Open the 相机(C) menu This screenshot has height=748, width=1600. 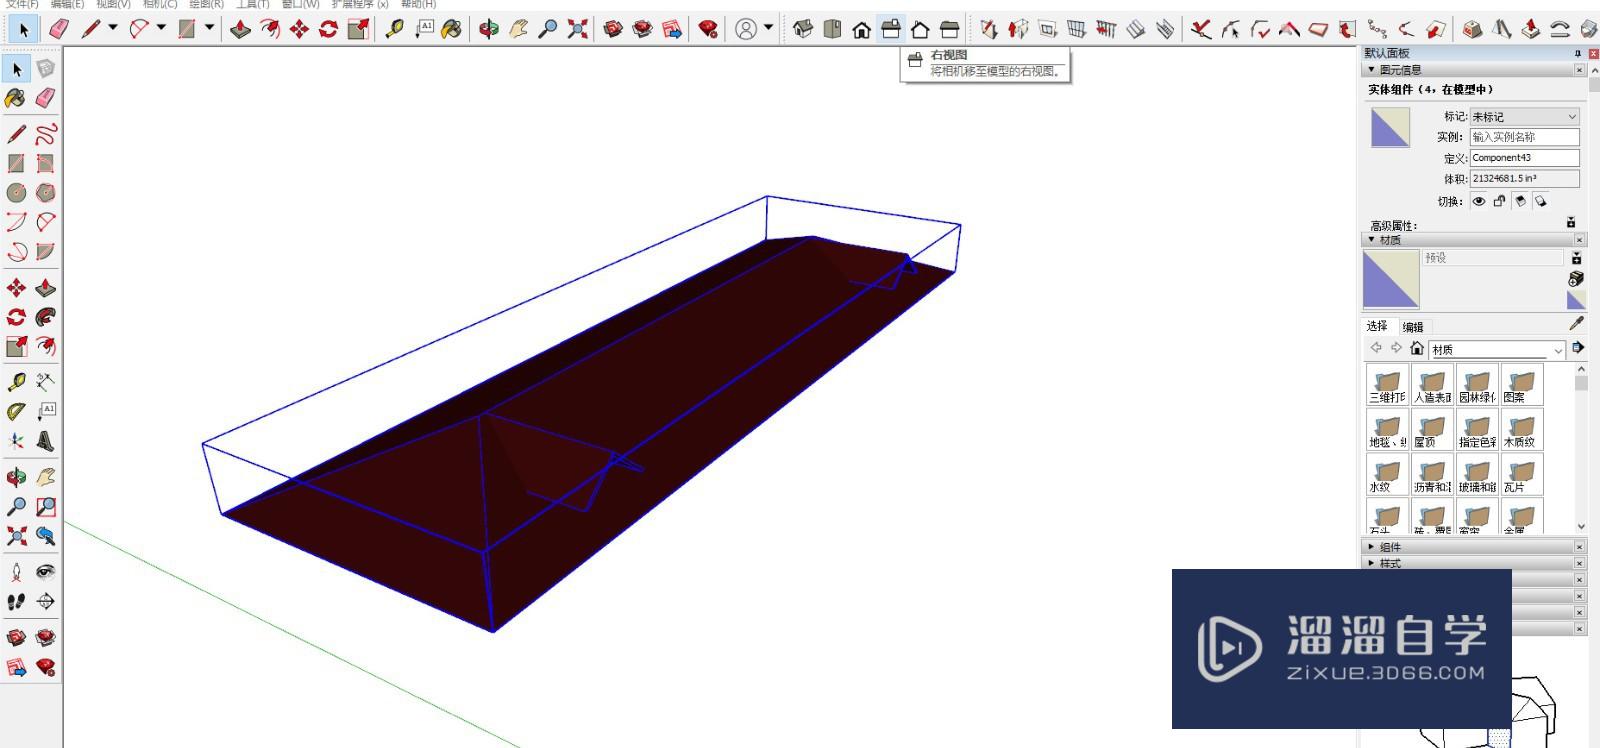pos(160,4)
